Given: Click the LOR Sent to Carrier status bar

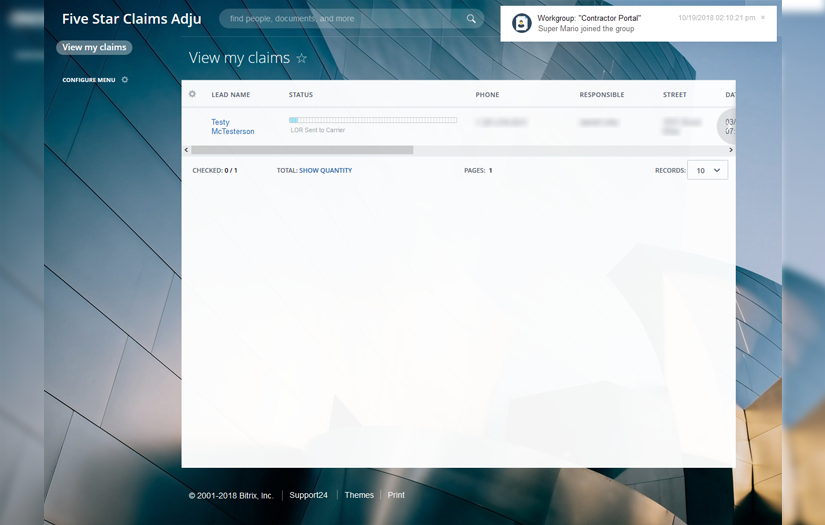Looking at the screenshot, I should pyautogui.click(x=373, y=120).
